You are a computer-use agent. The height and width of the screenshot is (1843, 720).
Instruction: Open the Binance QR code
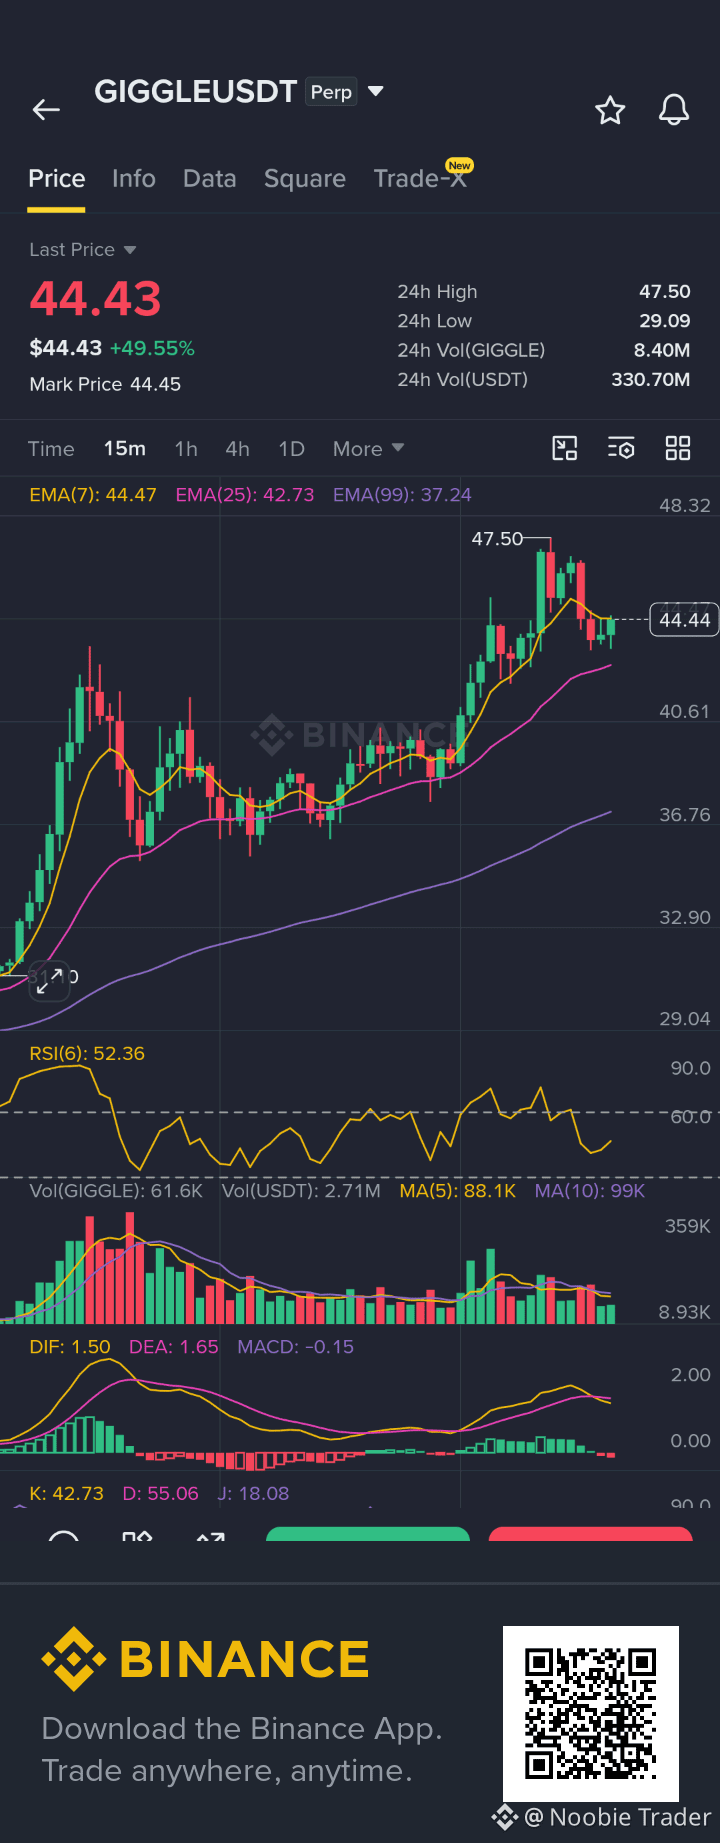pos(590,1714)
